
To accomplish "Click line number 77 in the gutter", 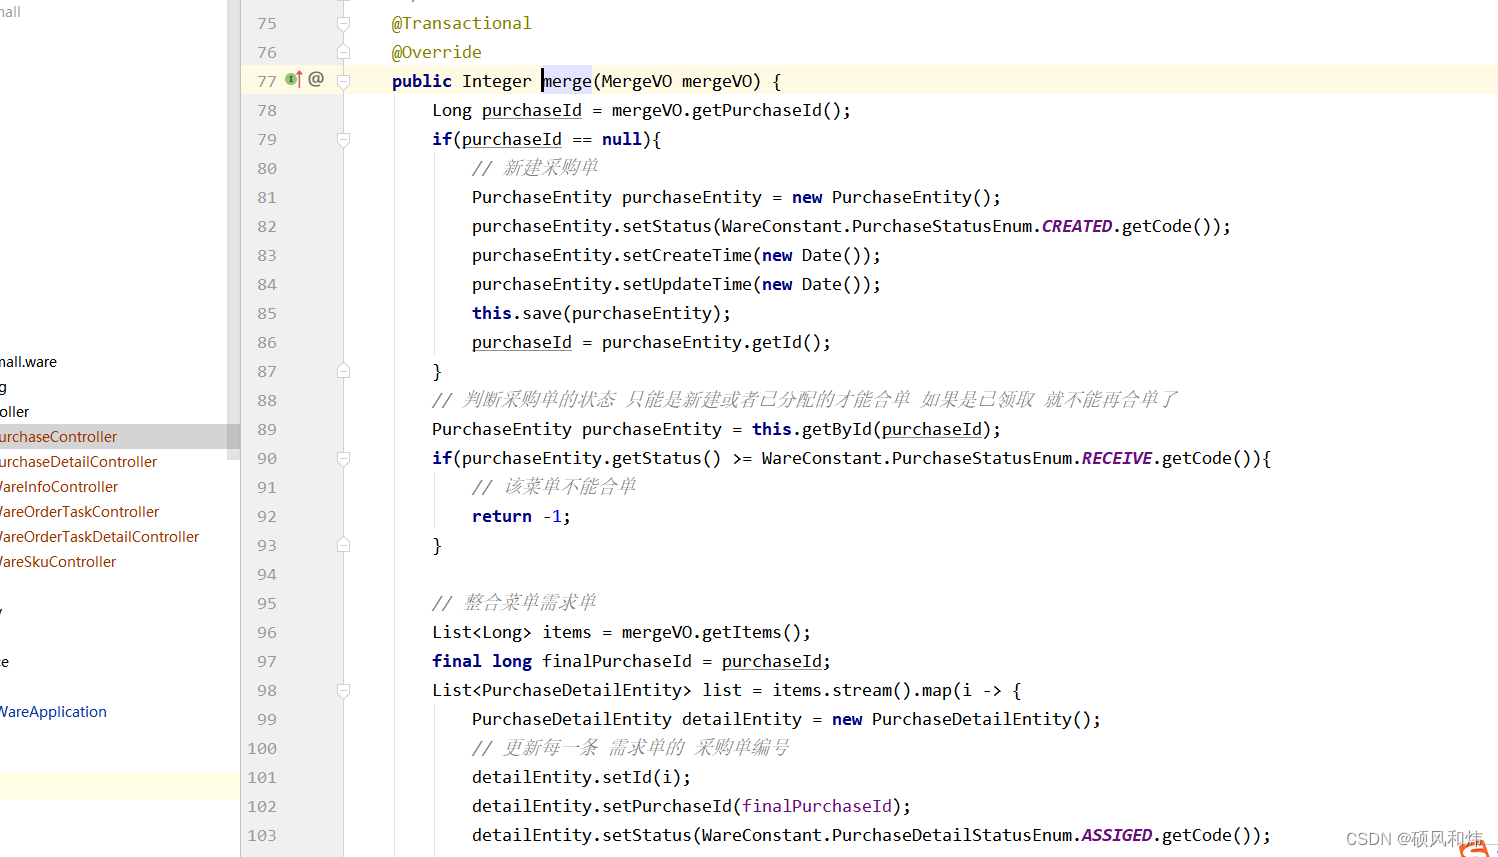I will coord(266,81).
